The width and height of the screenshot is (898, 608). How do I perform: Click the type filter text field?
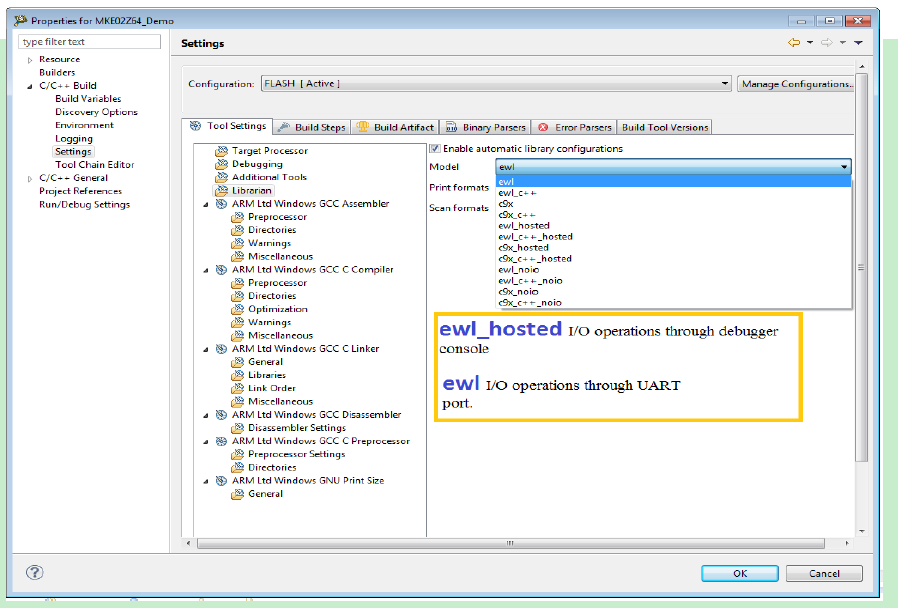pos(90,42)
